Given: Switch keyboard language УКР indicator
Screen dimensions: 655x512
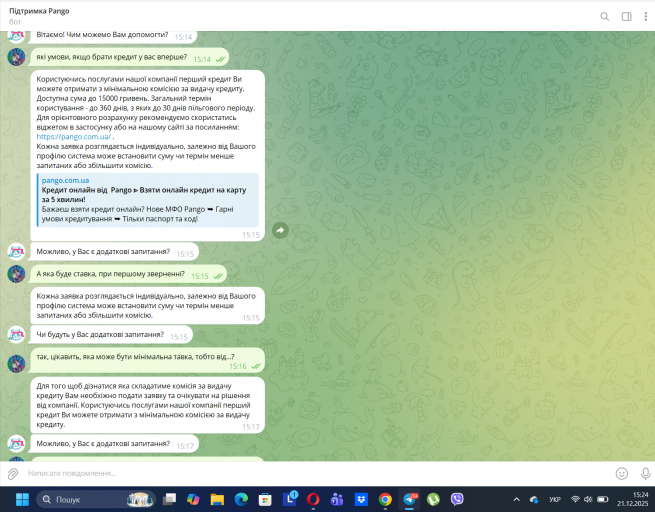Looking at the screenshot, I should pos(554,499).
